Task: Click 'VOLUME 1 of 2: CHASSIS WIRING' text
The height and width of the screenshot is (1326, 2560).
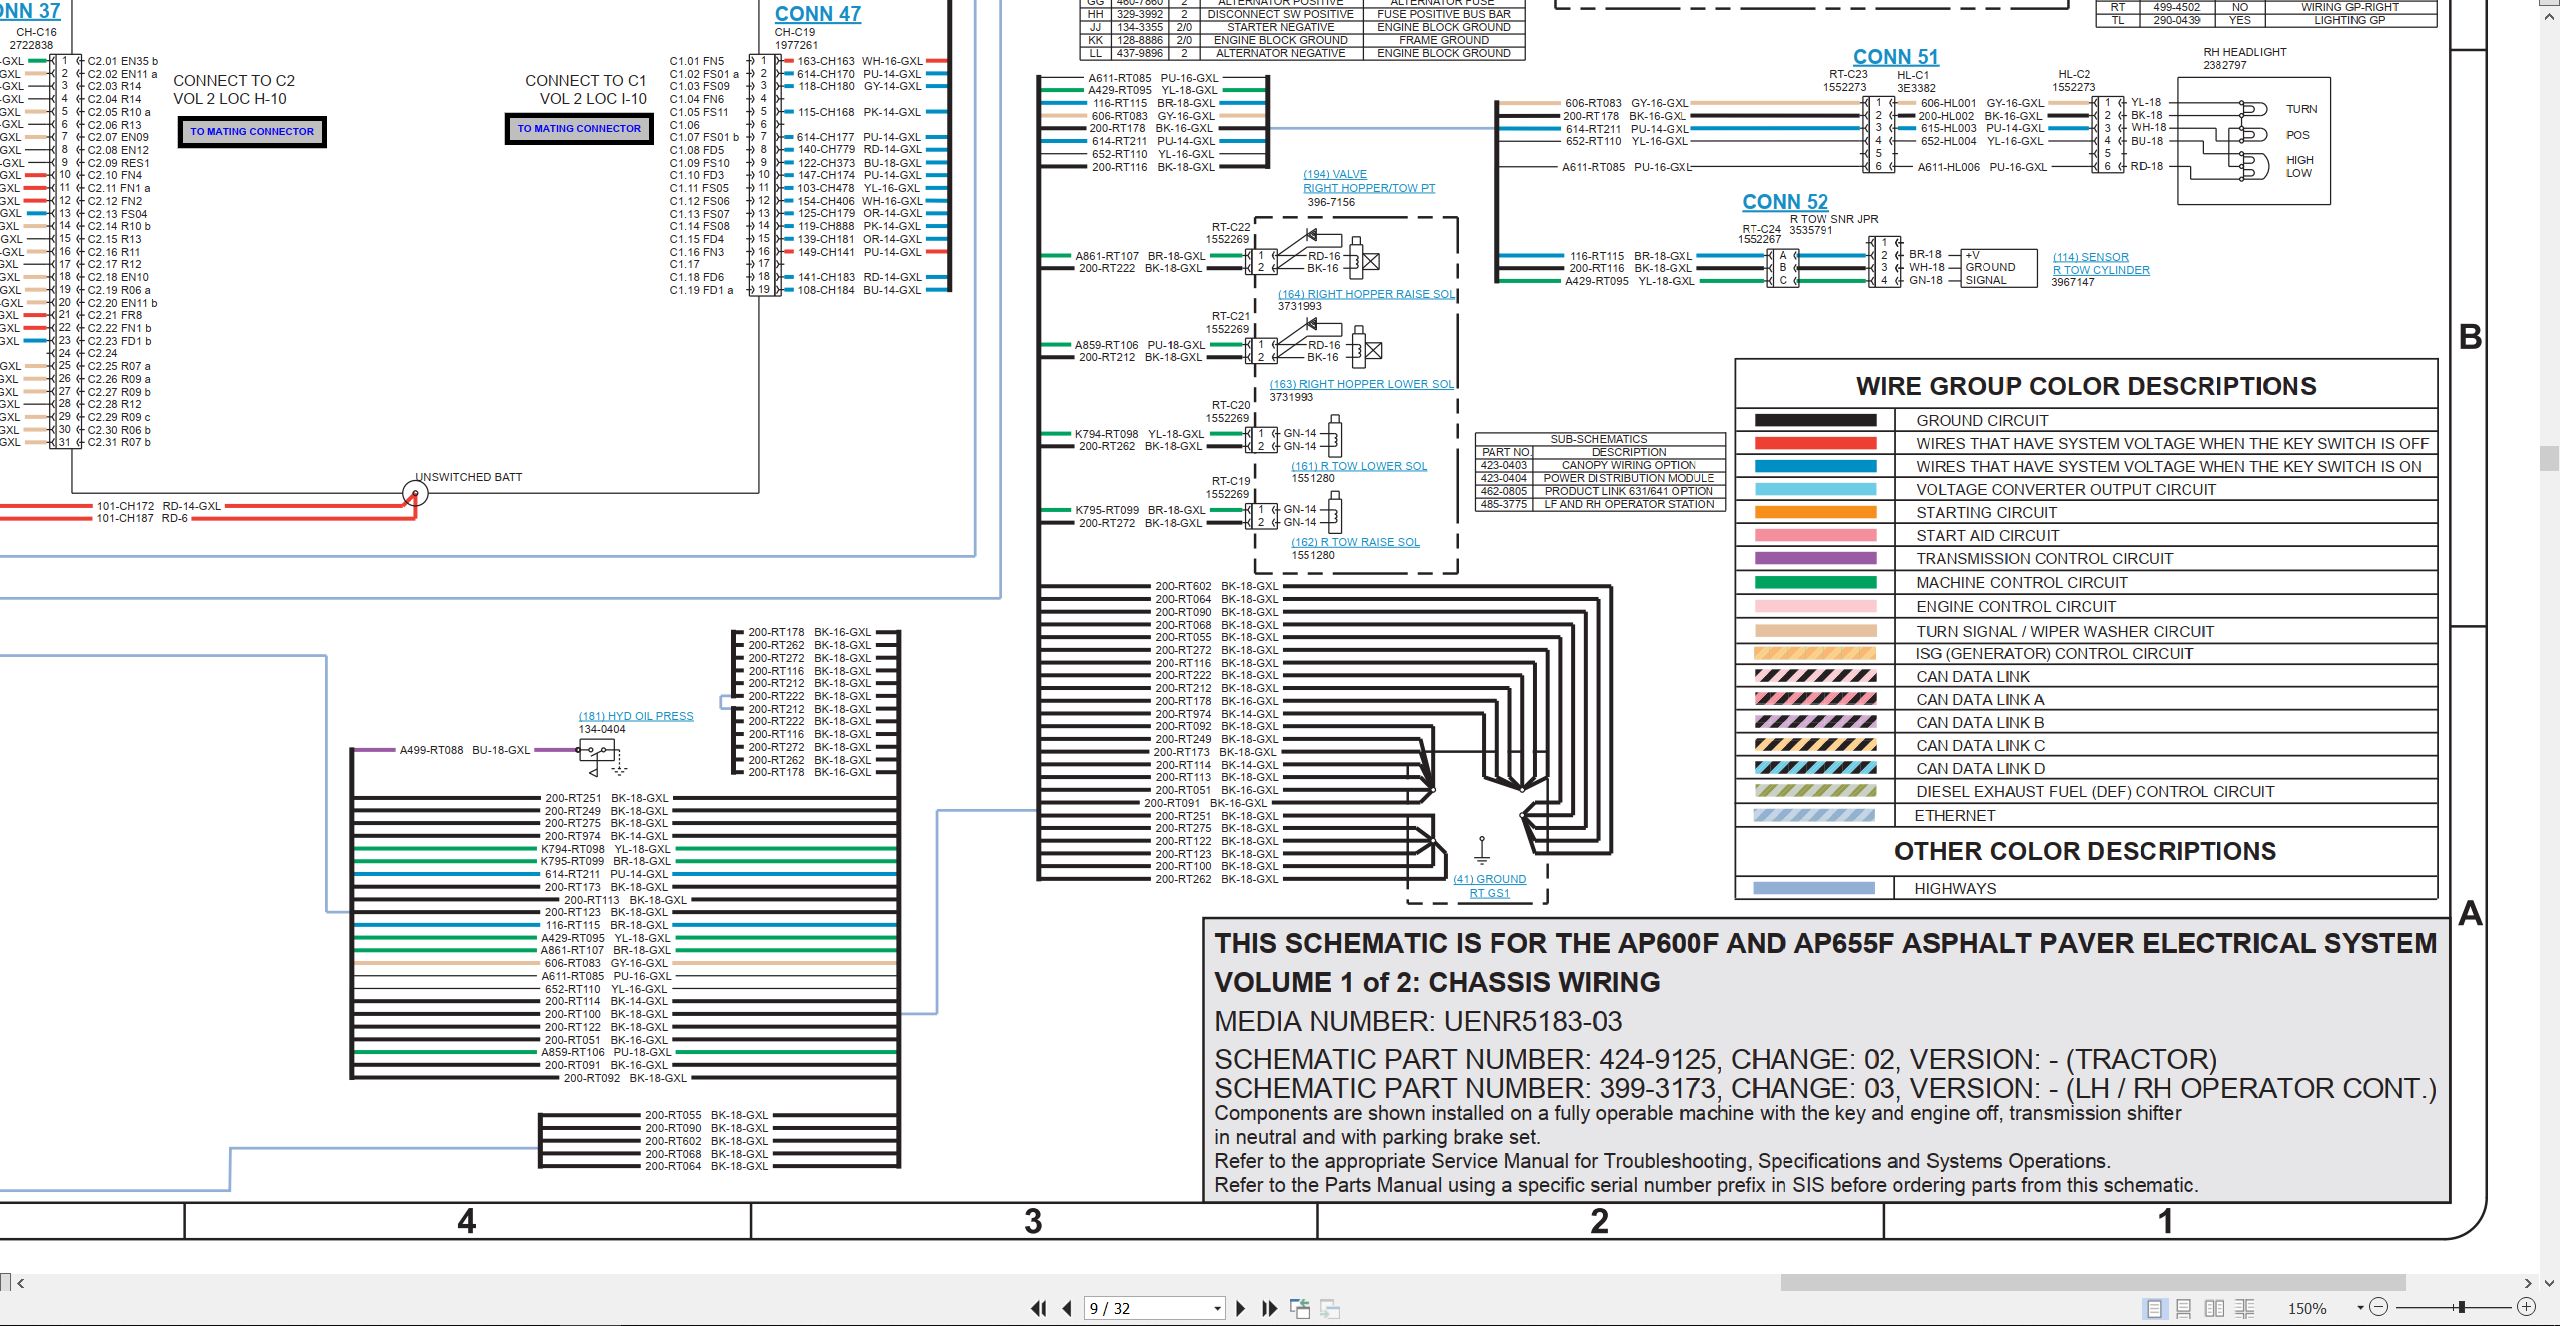Action: (x=1437, y=982)
